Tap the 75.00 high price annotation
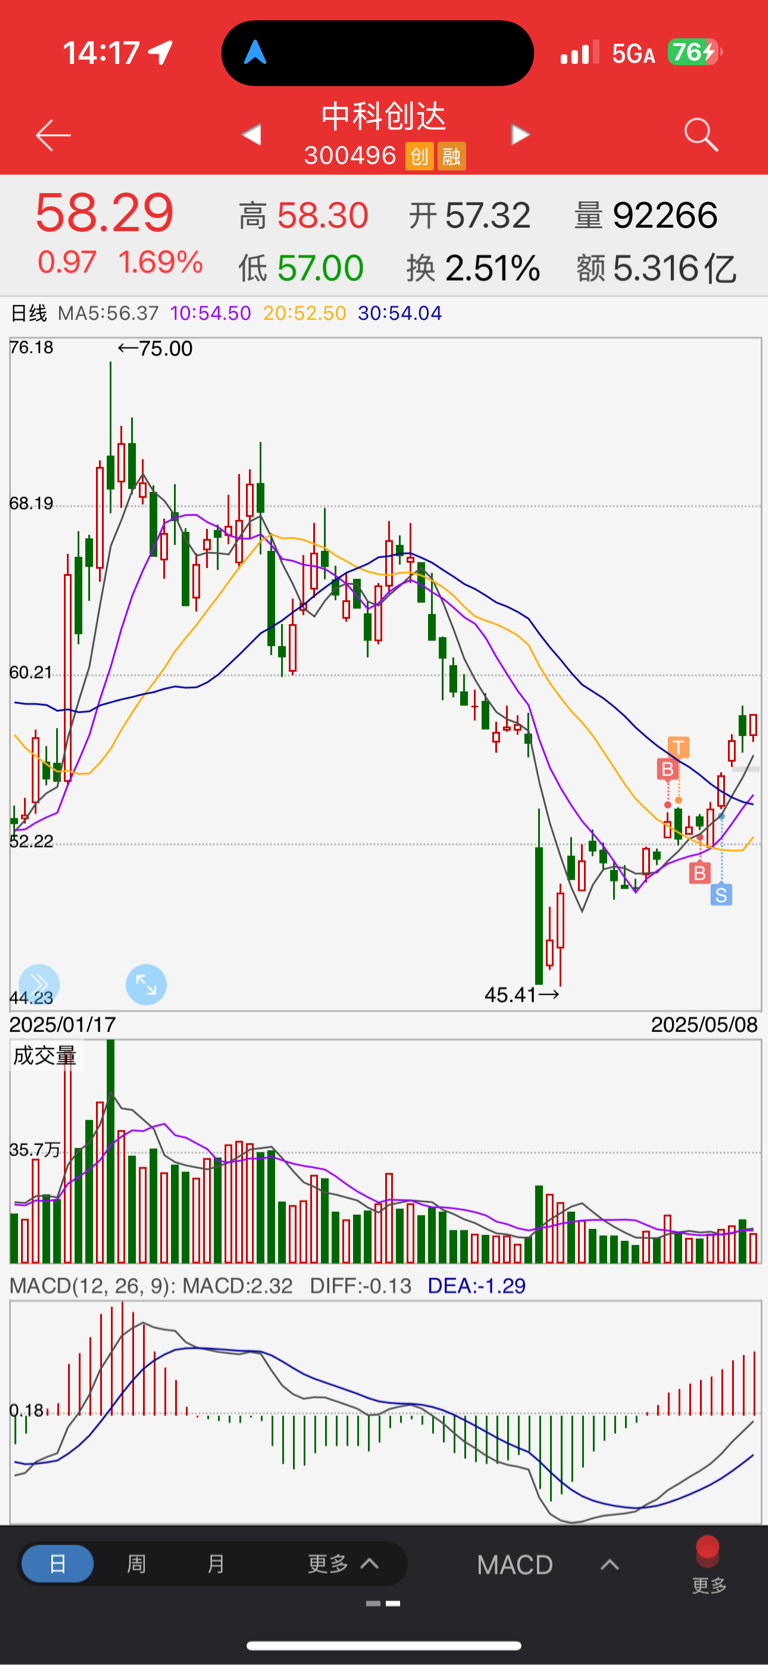The image size is (768, 1665). tap(155, 349)
